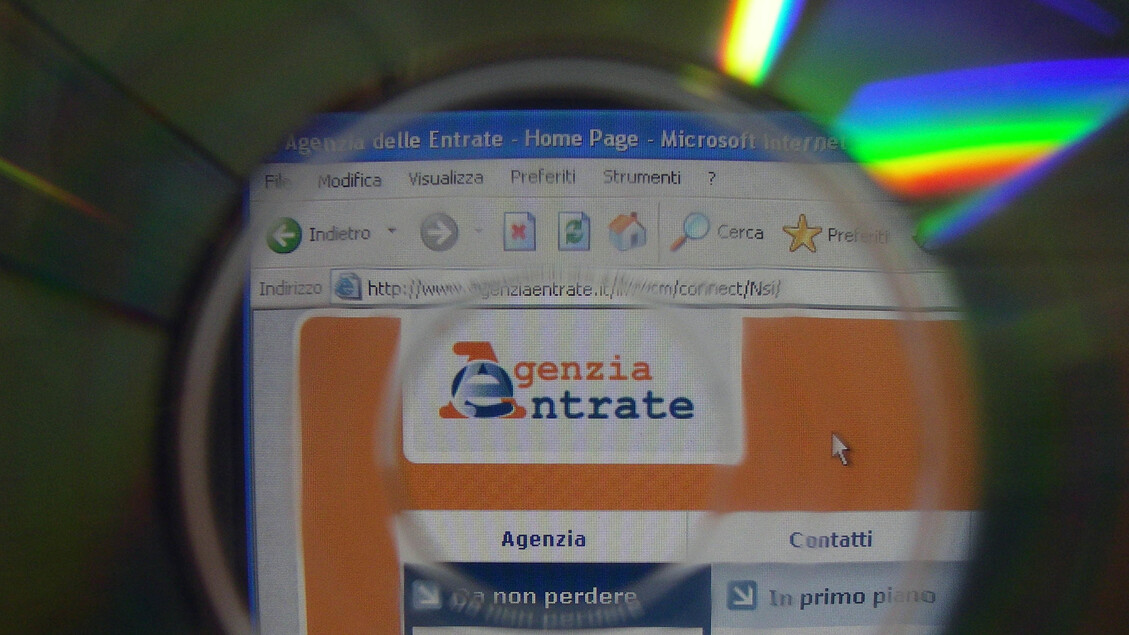Click the grey forward arrow button
The width and height of the screenshot is (1129, 635).
point(439,234)
